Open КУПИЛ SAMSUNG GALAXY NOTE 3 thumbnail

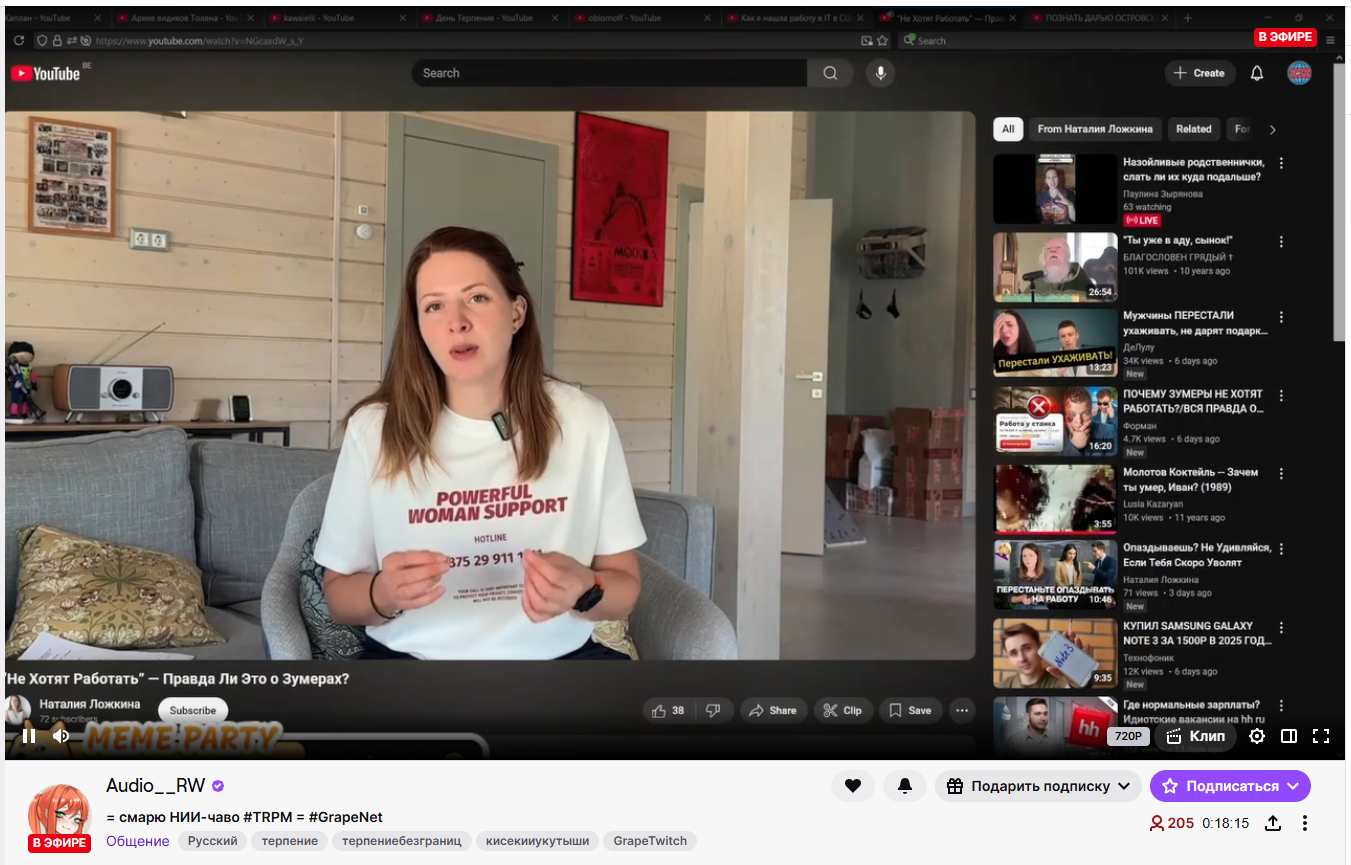[1055, 653]
